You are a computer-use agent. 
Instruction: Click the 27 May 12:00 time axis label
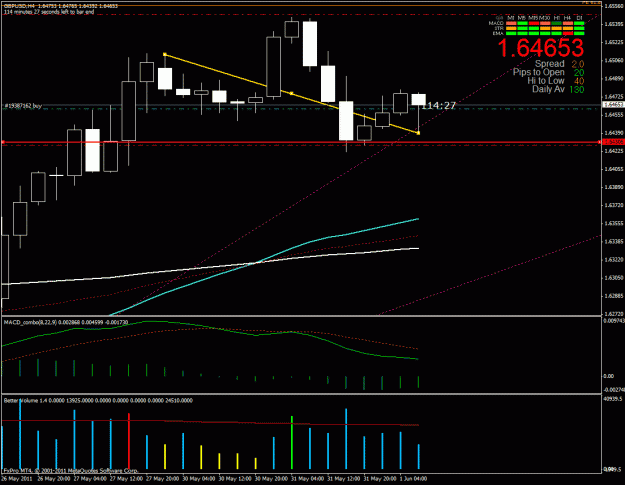[x=126, y=479]
